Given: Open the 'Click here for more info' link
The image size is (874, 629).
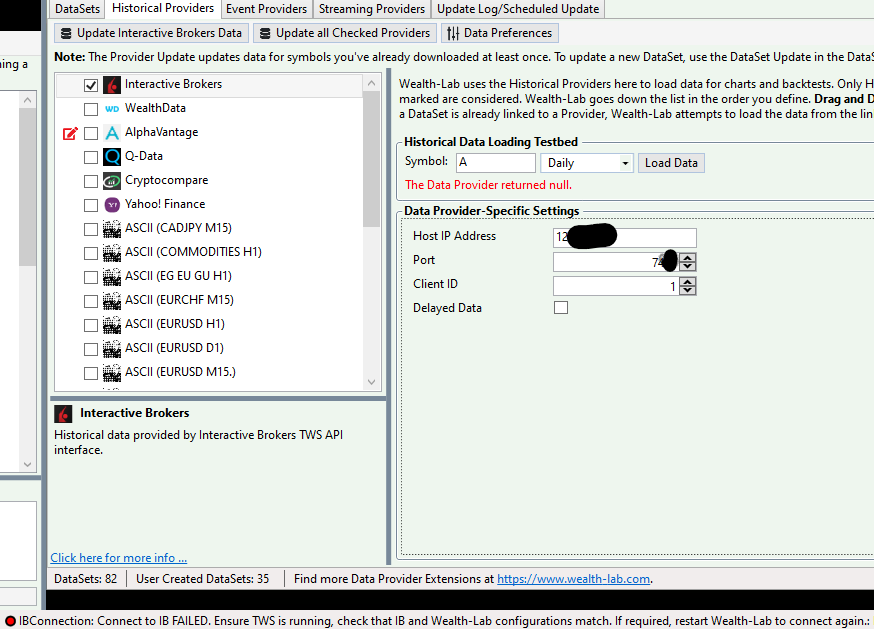Looking at the screenshot, I should (x=119, y=558).
